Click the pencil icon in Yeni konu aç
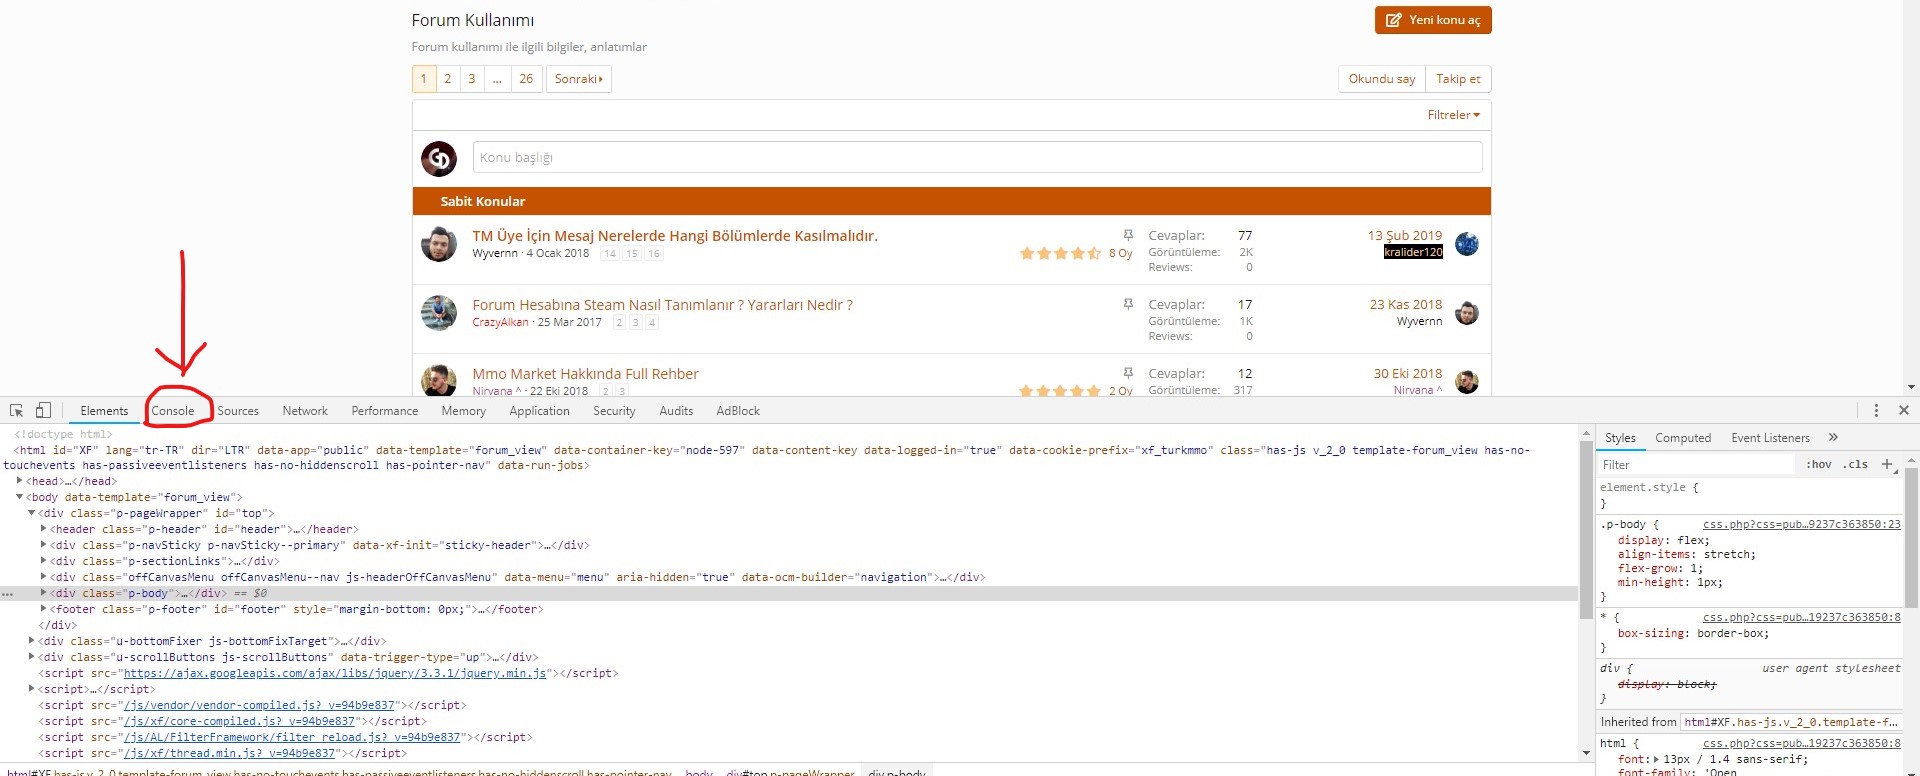 pos(1393,20)
